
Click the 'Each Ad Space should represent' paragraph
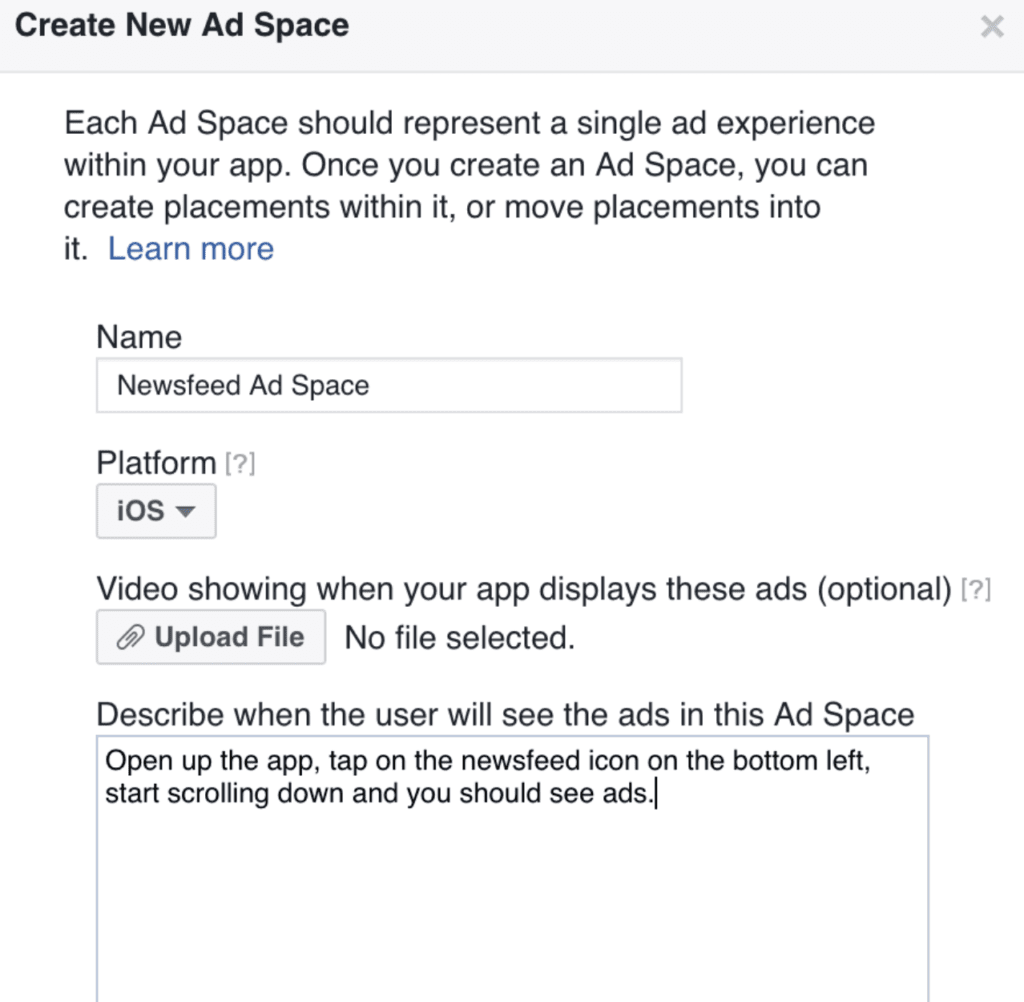point(470,186)
